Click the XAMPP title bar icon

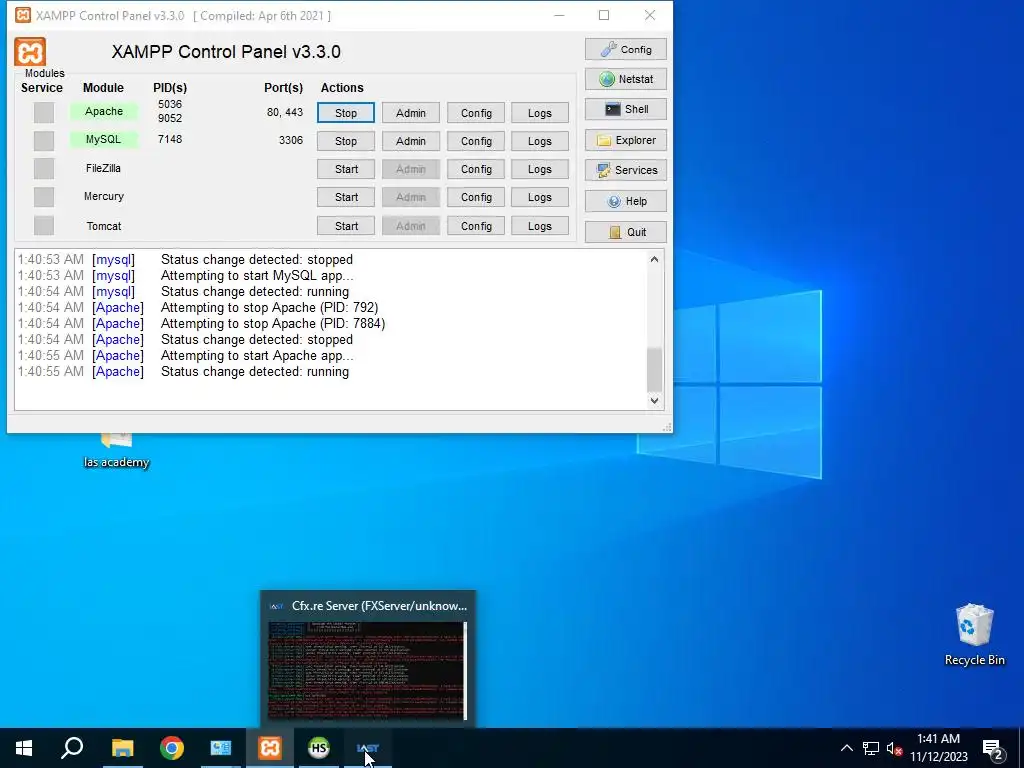tap(23, 15)
